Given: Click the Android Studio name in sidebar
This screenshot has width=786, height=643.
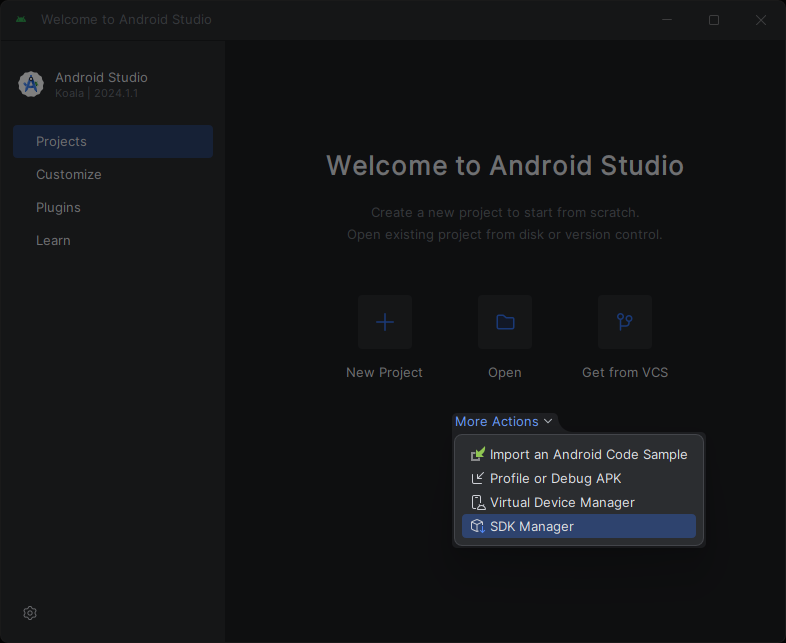Looking at the screenshot, I should [x=101, y=77].
